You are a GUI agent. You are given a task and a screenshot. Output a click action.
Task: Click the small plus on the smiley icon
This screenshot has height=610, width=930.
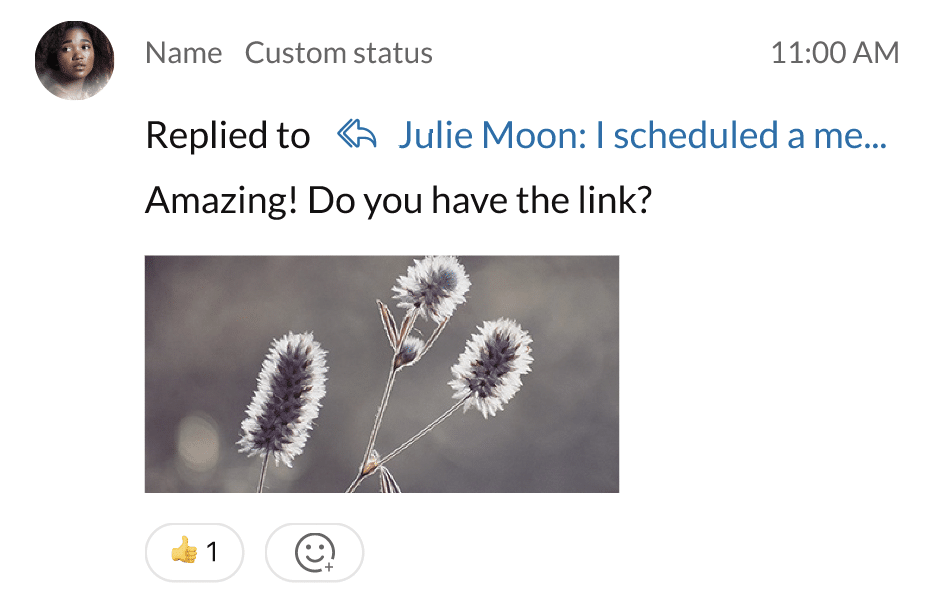tap(329, 565)
